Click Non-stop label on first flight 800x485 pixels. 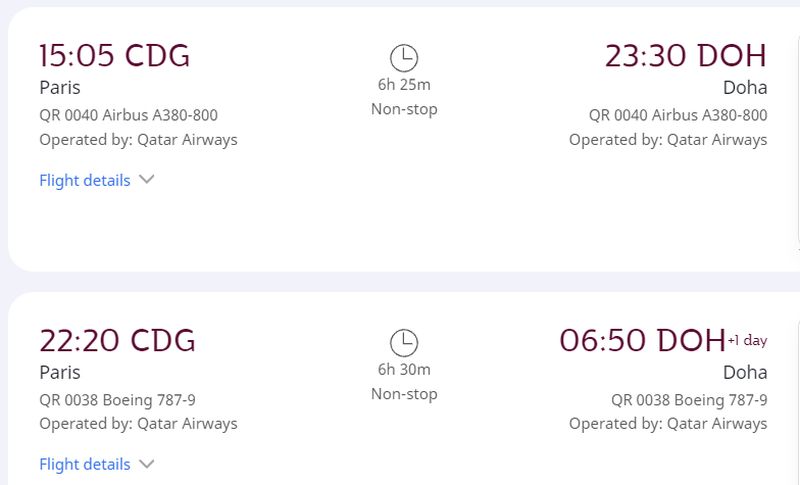click(404, 109)
